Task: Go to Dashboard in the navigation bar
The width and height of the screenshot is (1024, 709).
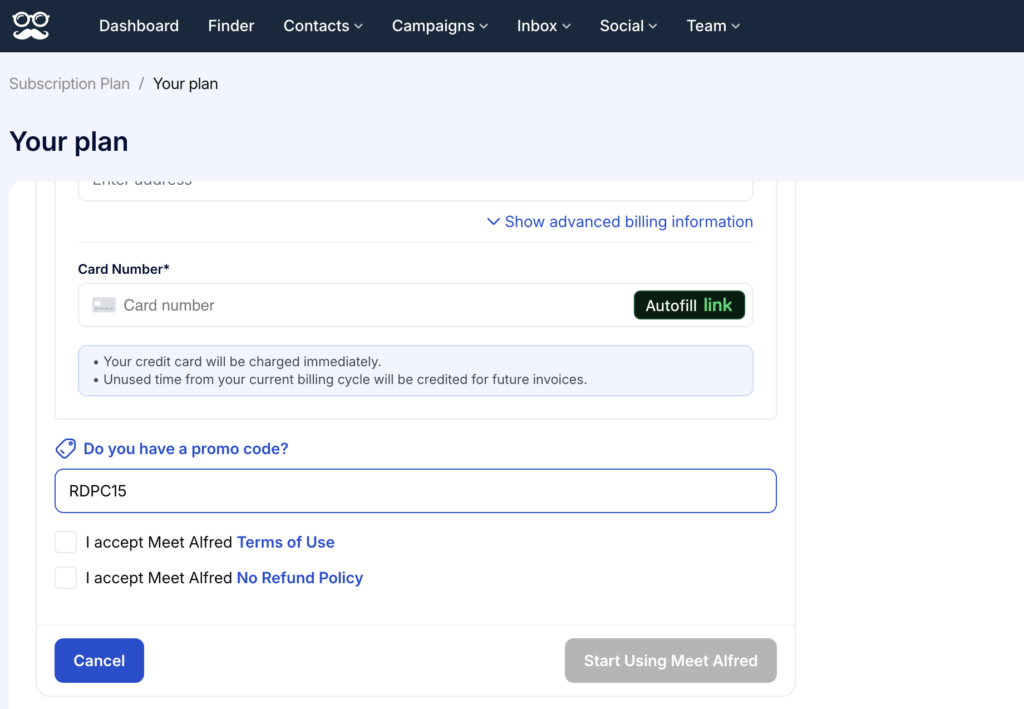Action: [139, 26]
